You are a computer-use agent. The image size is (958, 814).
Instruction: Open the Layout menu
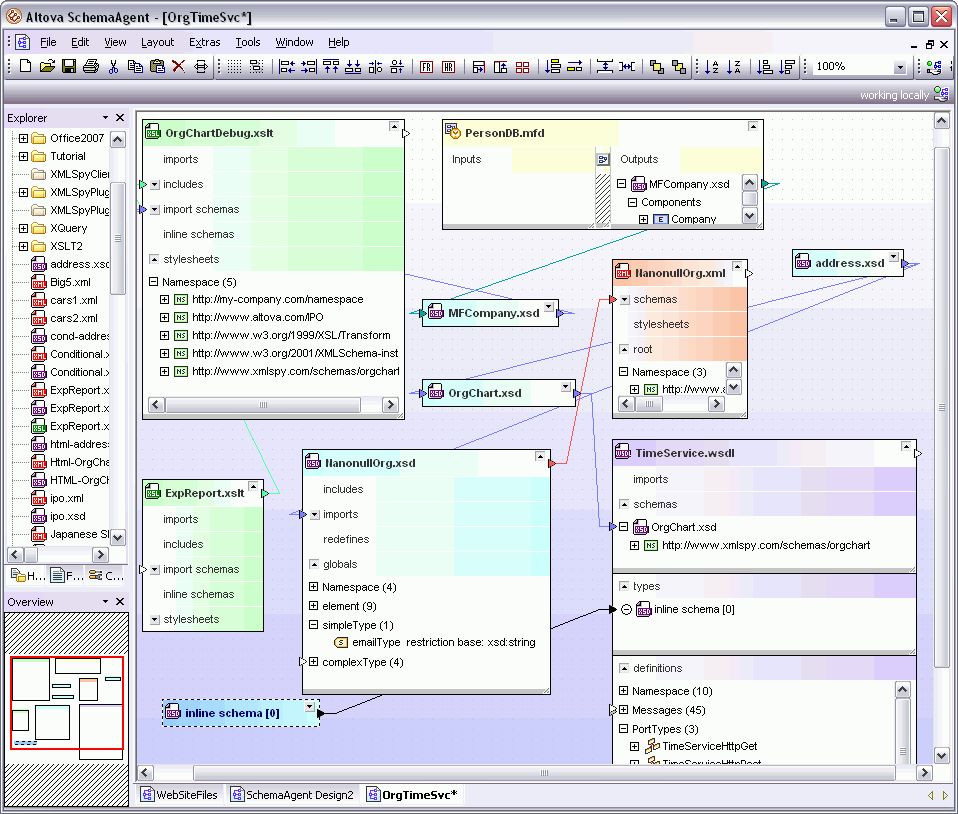(x=157, y=42)
